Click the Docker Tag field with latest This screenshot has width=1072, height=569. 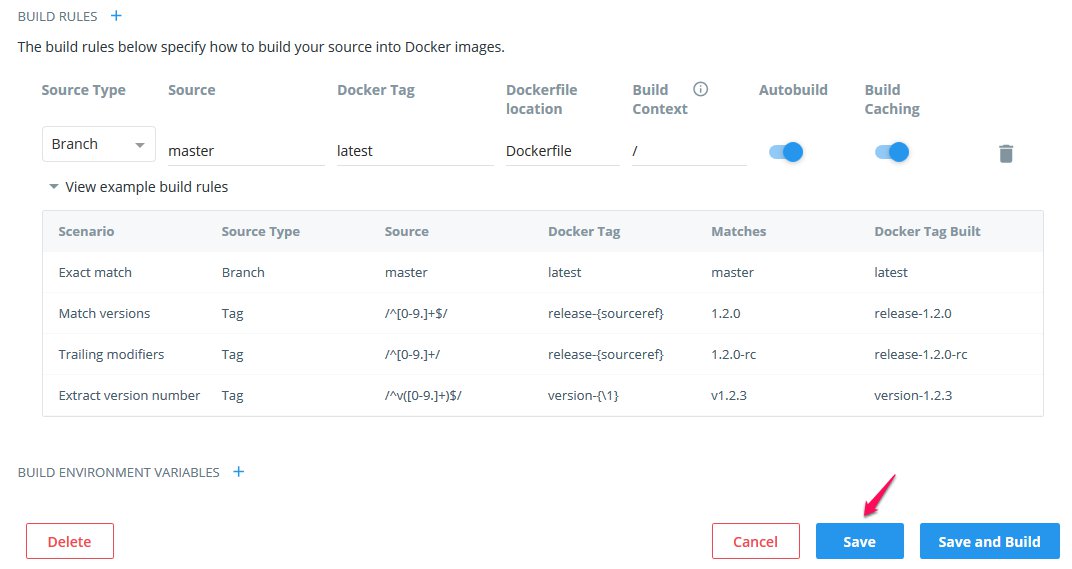(414, 151)
